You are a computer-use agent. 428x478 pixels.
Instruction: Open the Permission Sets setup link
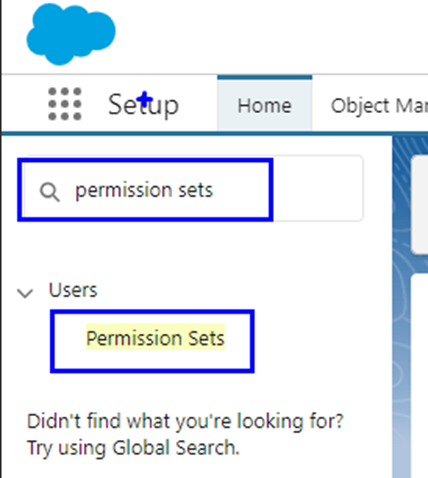tap(155, 338)
